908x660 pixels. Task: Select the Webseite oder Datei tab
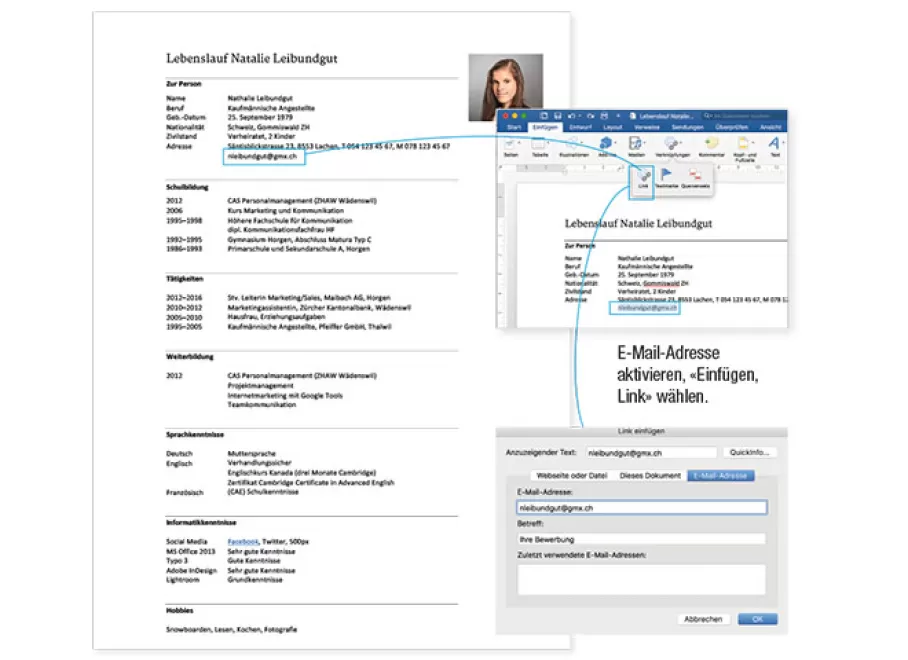[572, 476]
